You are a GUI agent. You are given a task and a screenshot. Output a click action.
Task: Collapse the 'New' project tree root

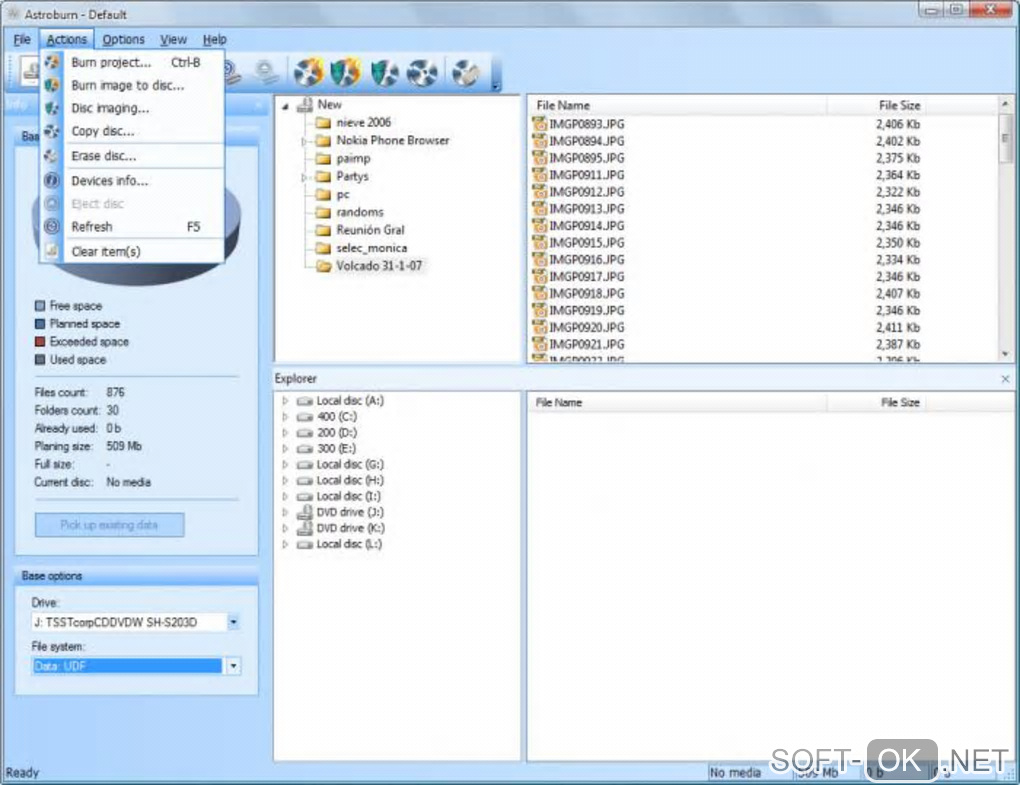[x=286, y=106]
